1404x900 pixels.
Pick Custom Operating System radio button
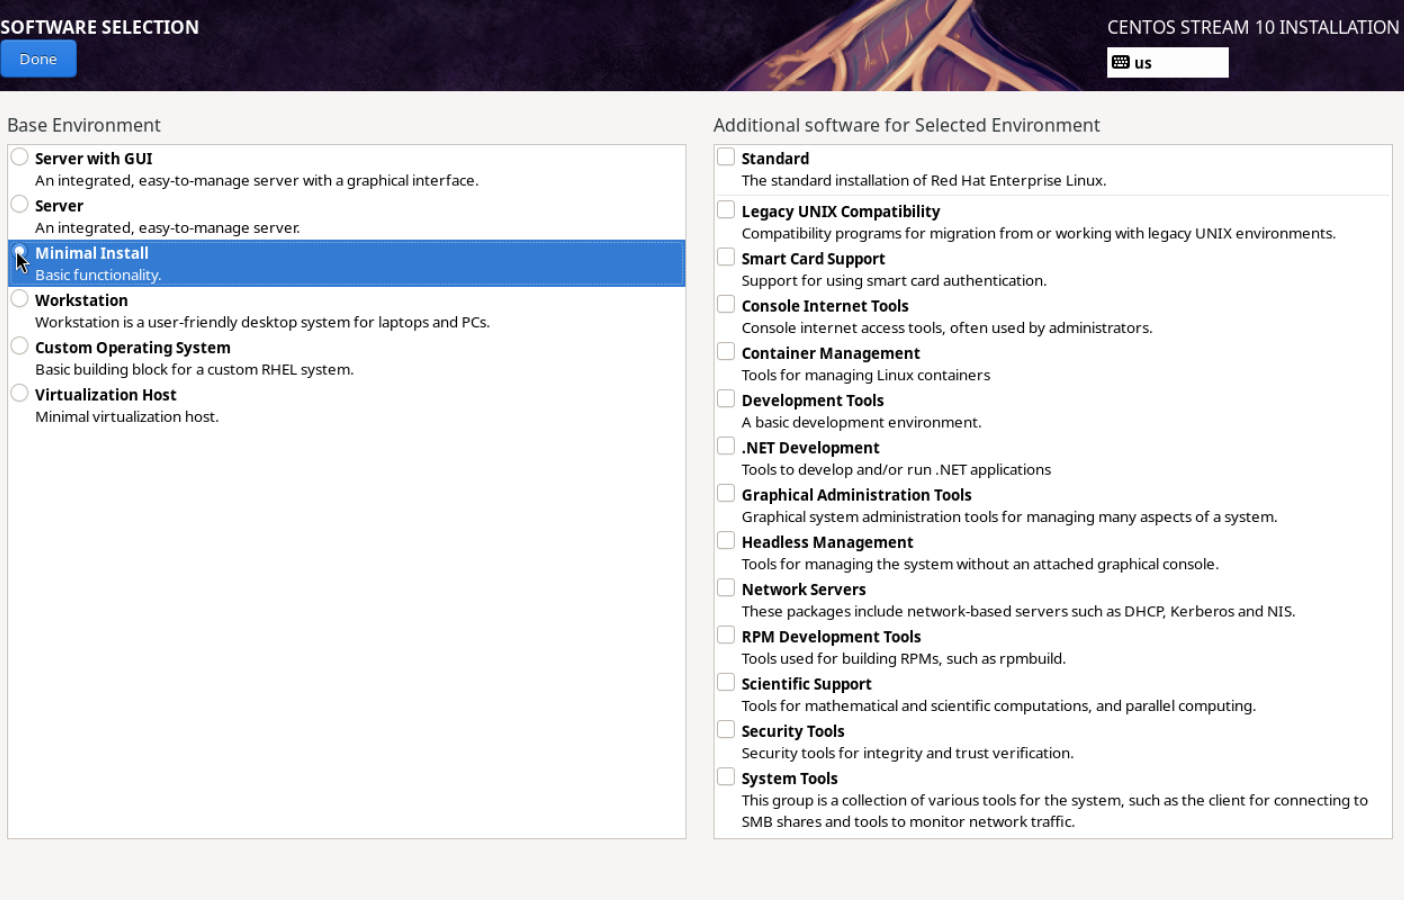pyautogui.click(x=19, y=346)
